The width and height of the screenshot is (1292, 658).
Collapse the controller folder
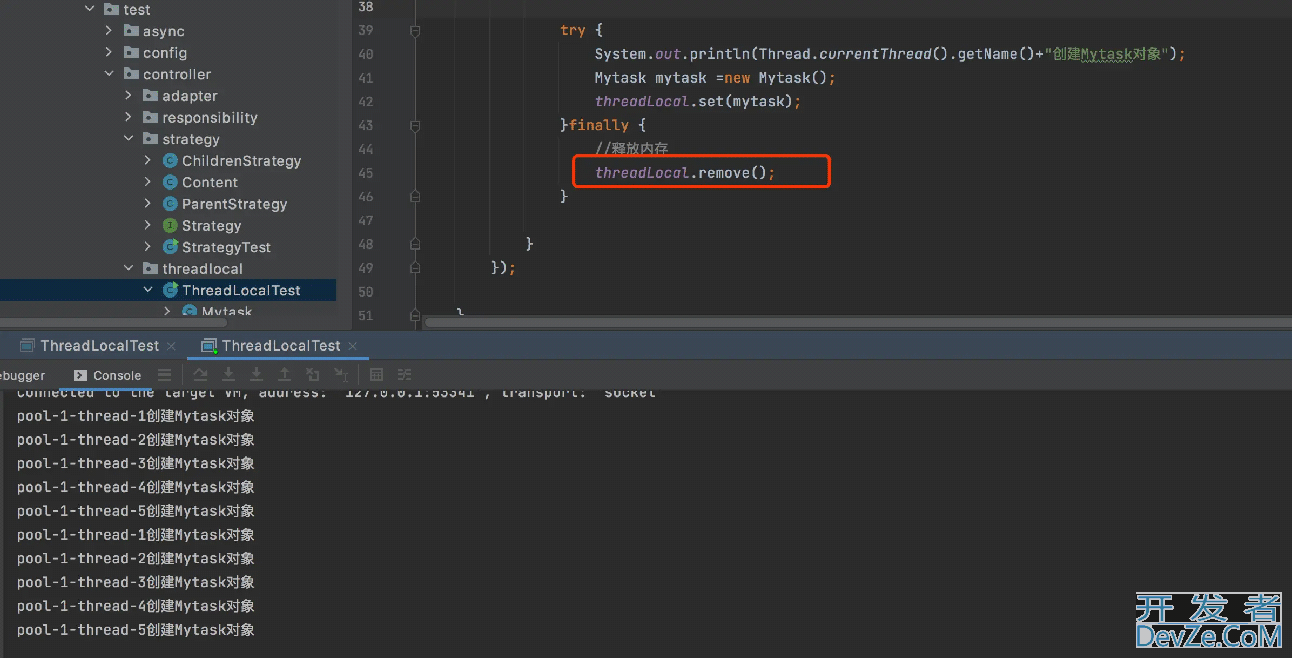coord(109,74)
